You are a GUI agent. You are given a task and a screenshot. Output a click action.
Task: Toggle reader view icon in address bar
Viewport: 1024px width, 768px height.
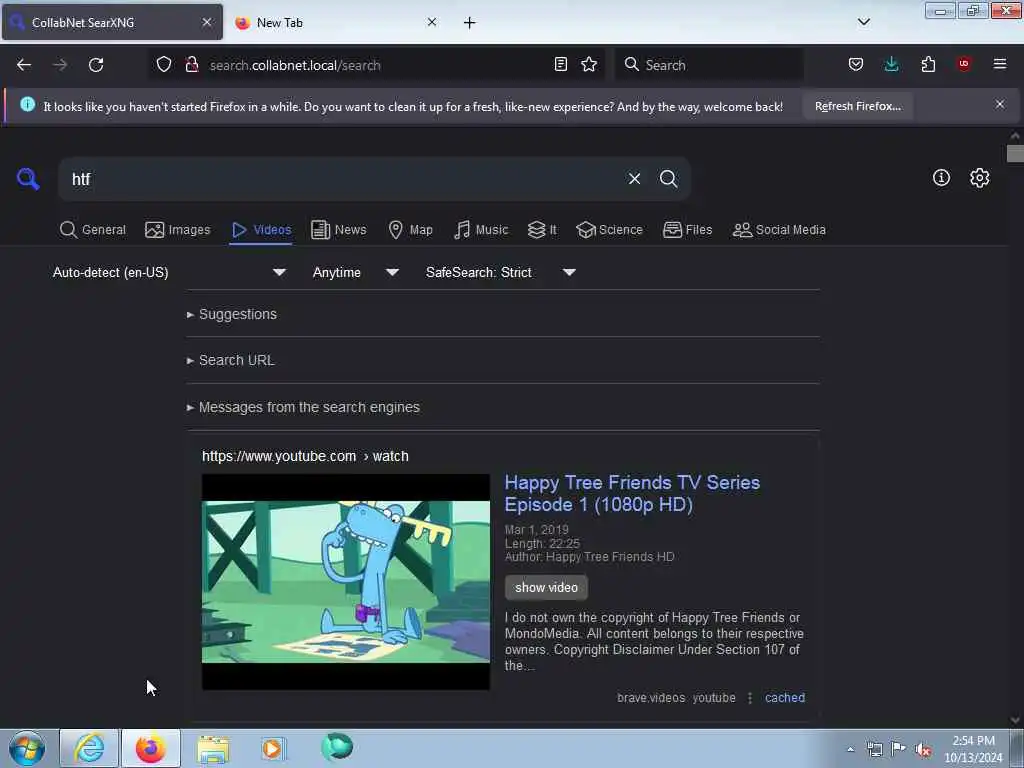(560, 64)
